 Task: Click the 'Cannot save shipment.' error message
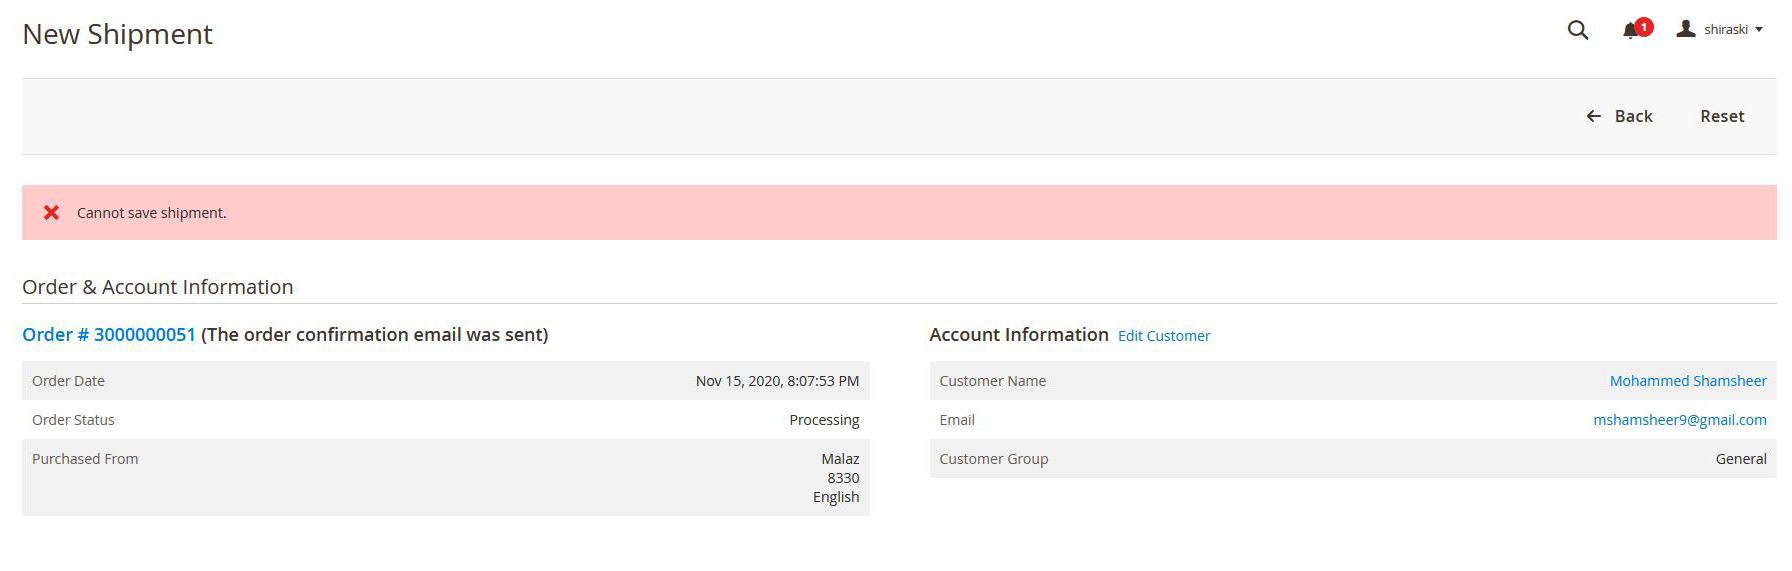pos(152,213)
